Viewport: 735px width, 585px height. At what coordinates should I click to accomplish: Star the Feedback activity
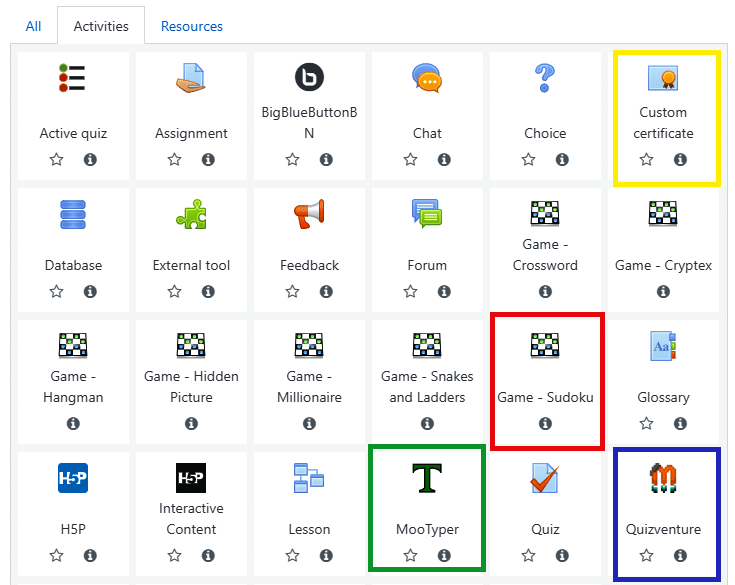pyautogui.click(x=292, y=292)
